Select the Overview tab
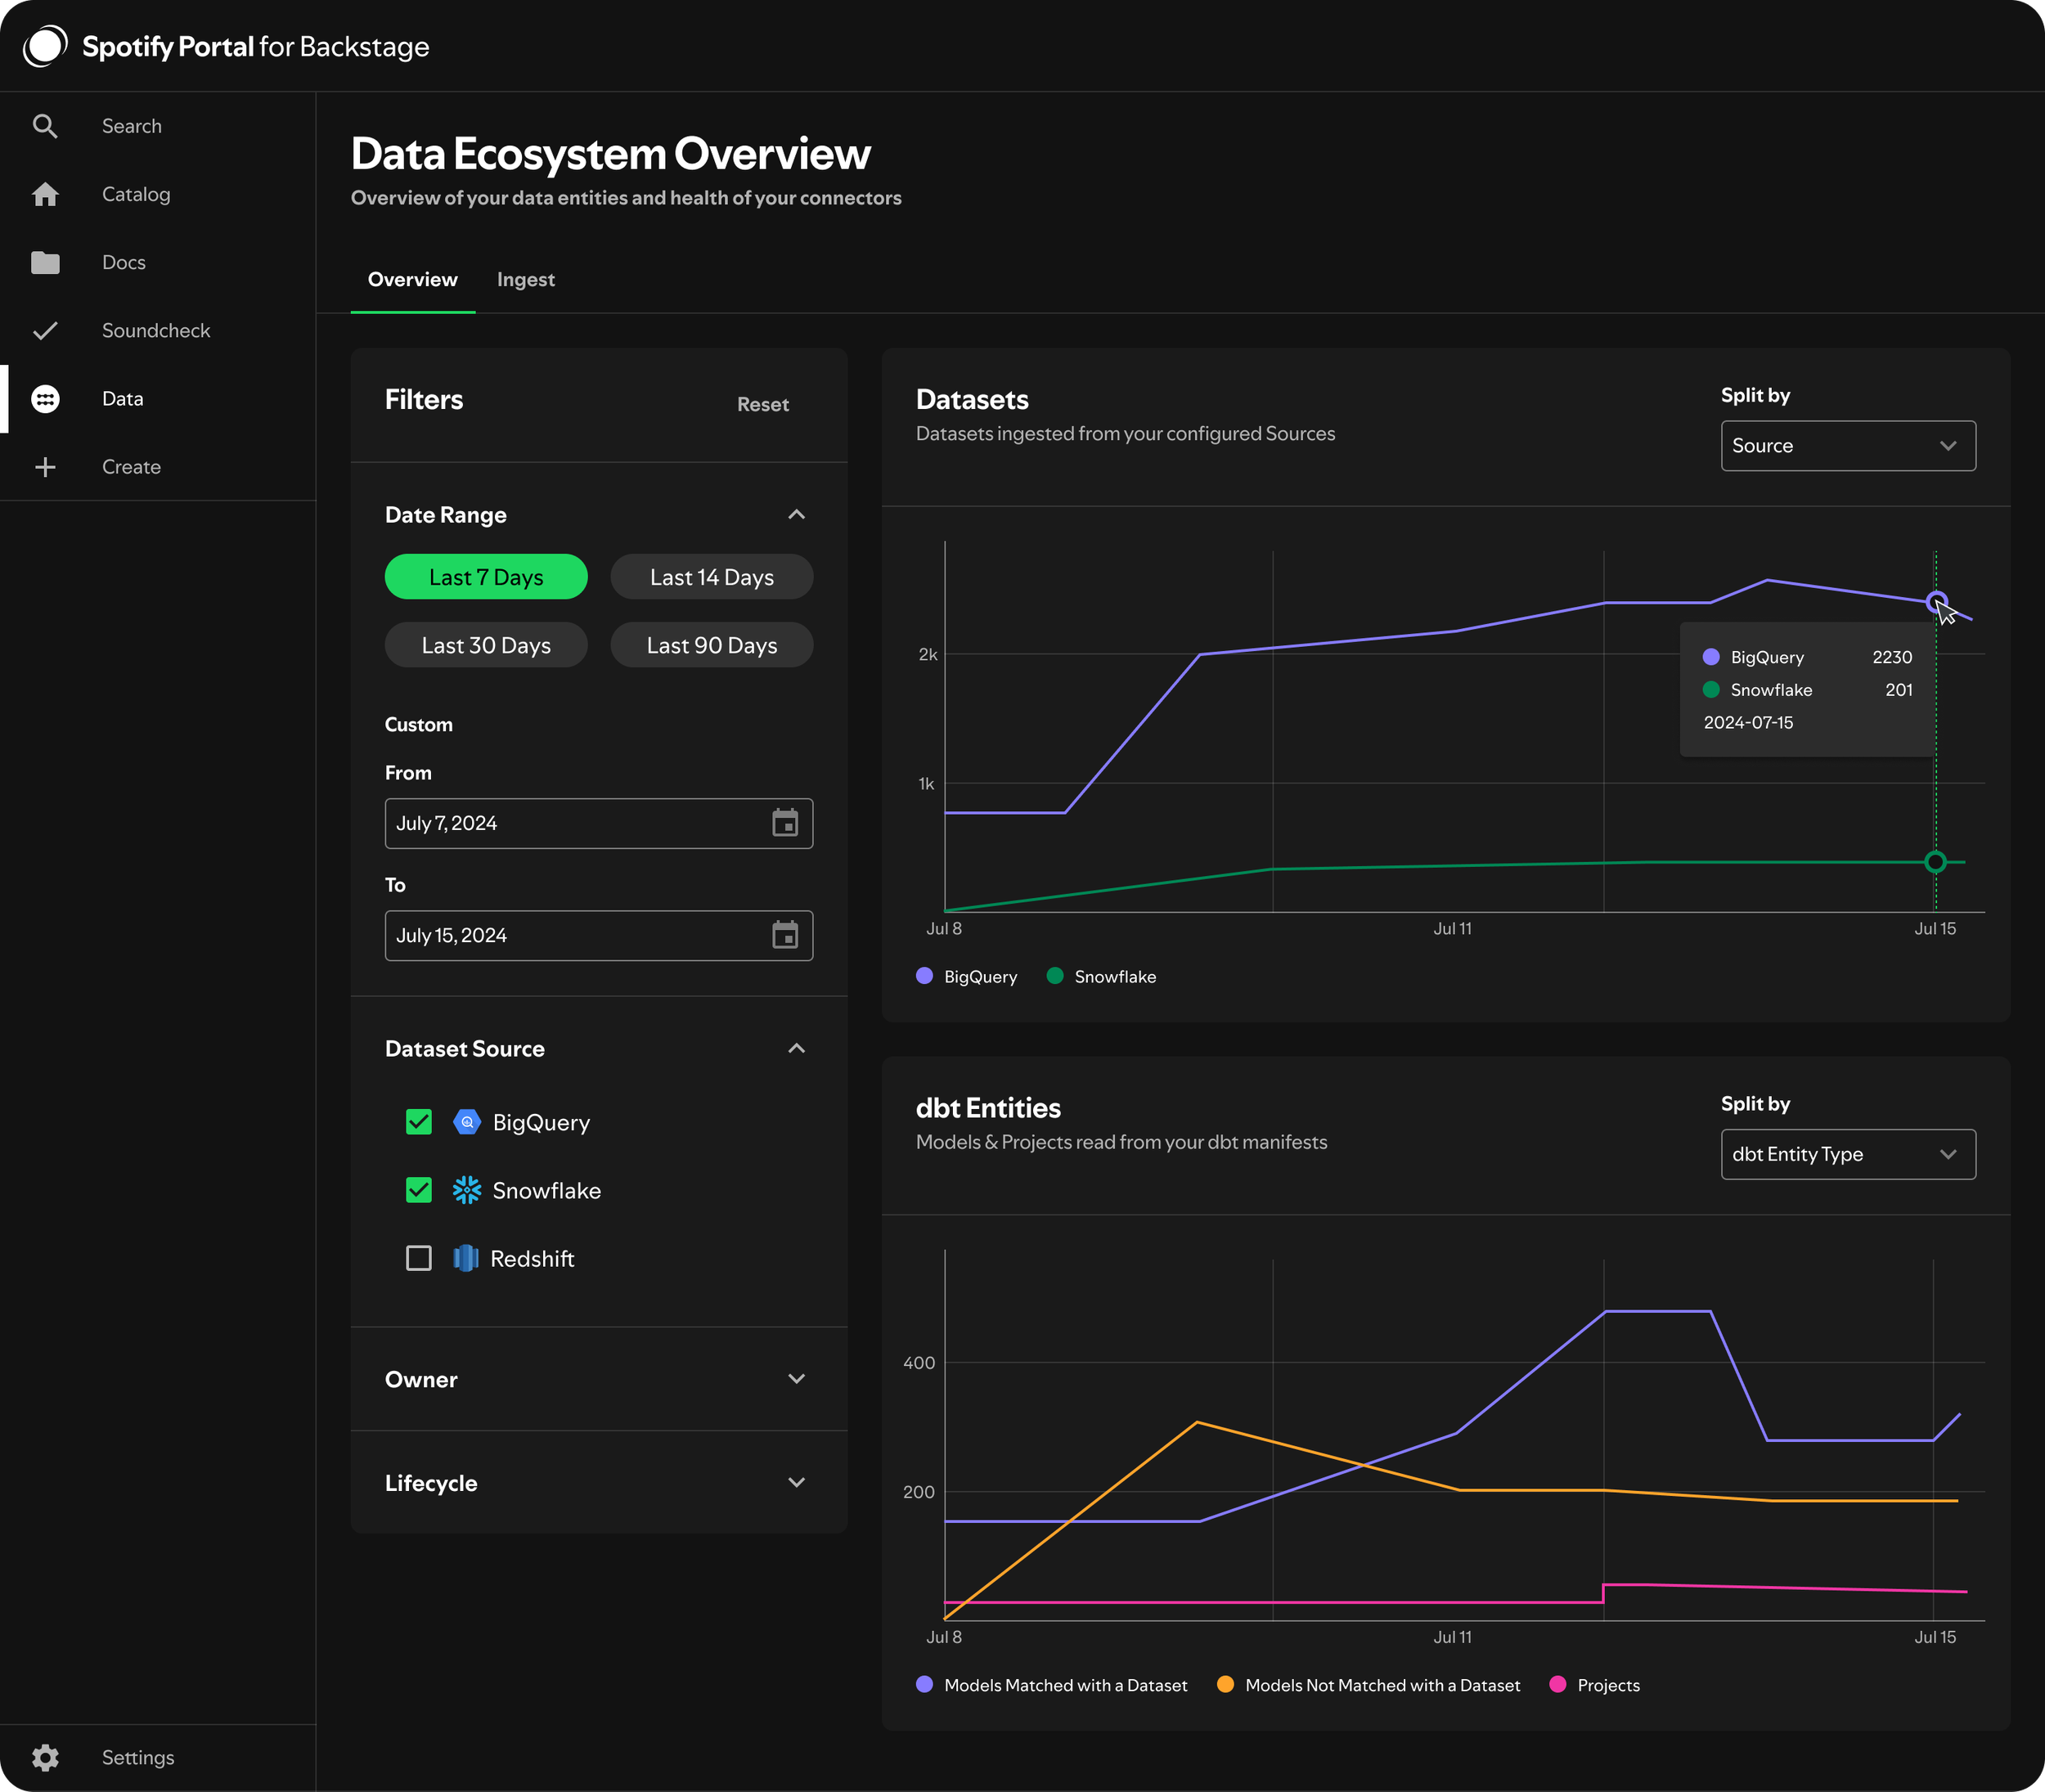Screen dimensions: 2045x1792 (x=412, y=280)
